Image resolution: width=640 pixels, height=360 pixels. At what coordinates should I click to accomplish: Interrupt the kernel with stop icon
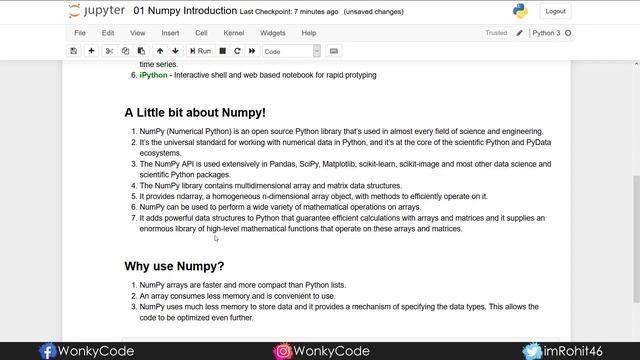(222, 51)
